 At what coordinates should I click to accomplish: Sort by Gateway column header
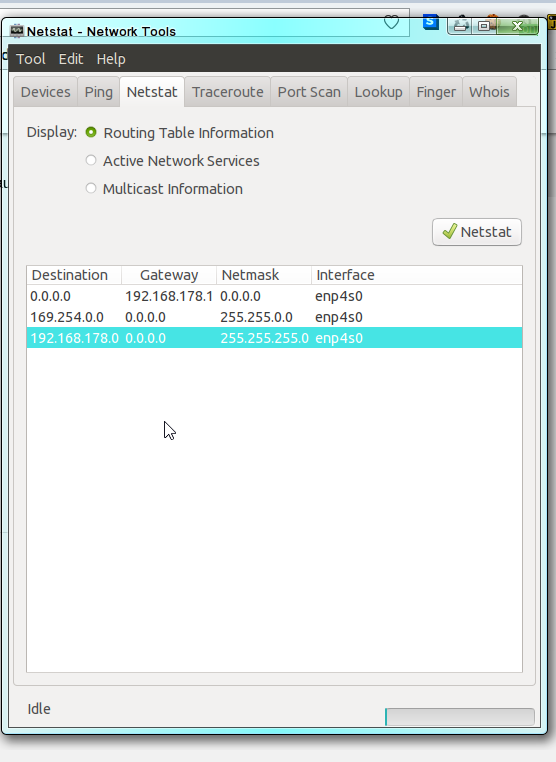pyautogui.click(x=169, y=275)
